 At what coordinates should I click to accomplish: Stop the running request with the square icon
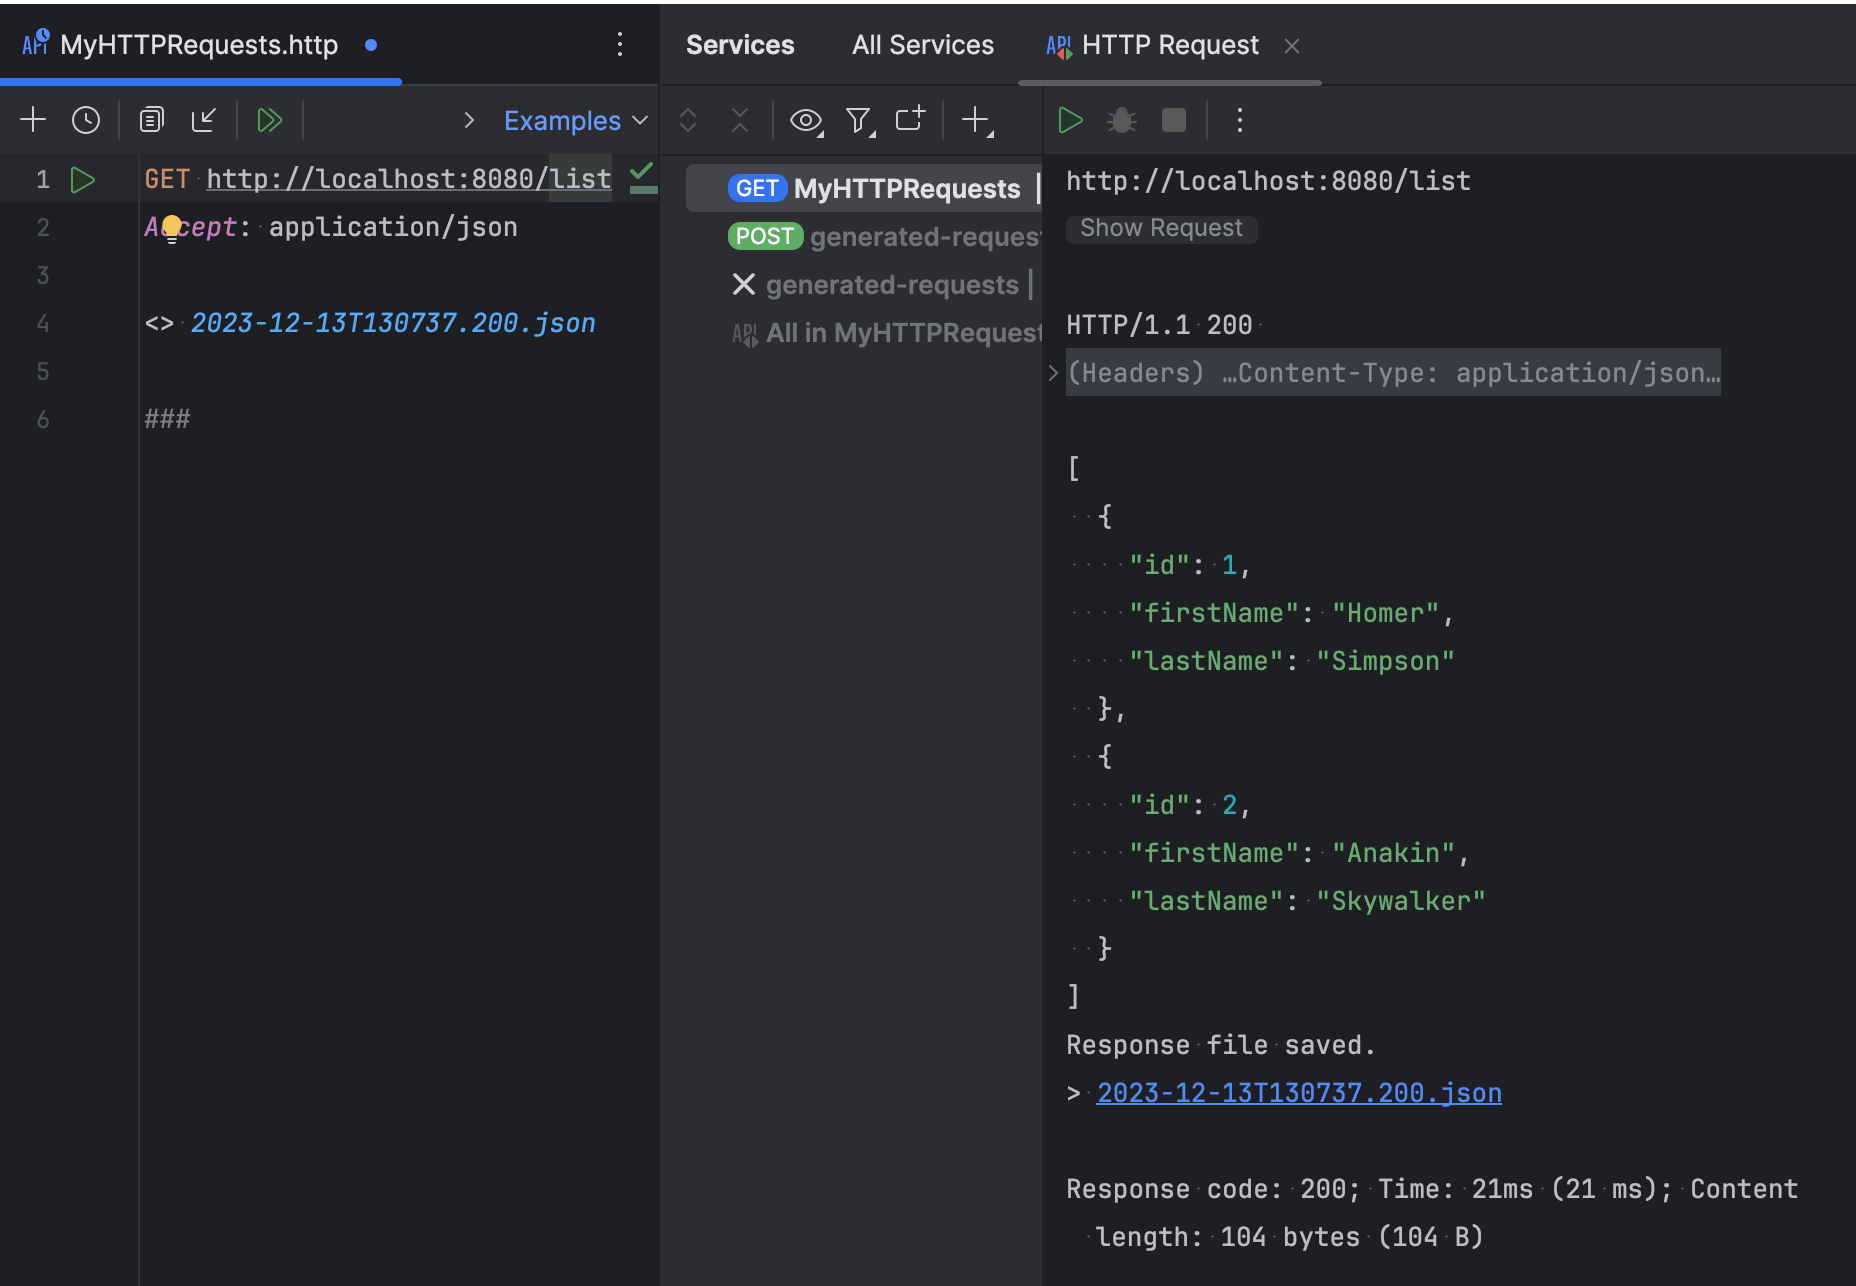[1173, 119]
